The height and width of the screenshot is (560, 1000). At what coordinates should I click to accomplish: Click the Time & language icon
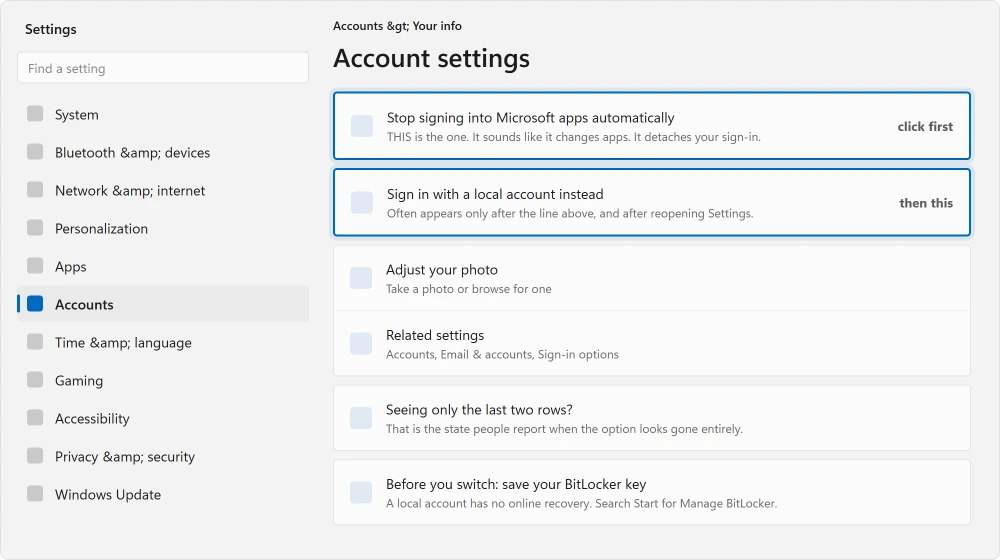coord(35,342)
